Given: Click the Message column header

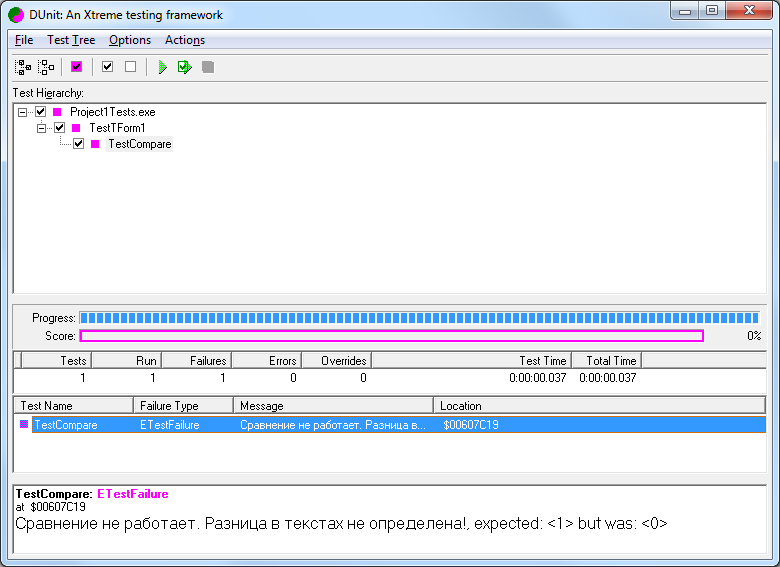Looking at the screenshot, I should click(x=333, y=405).
